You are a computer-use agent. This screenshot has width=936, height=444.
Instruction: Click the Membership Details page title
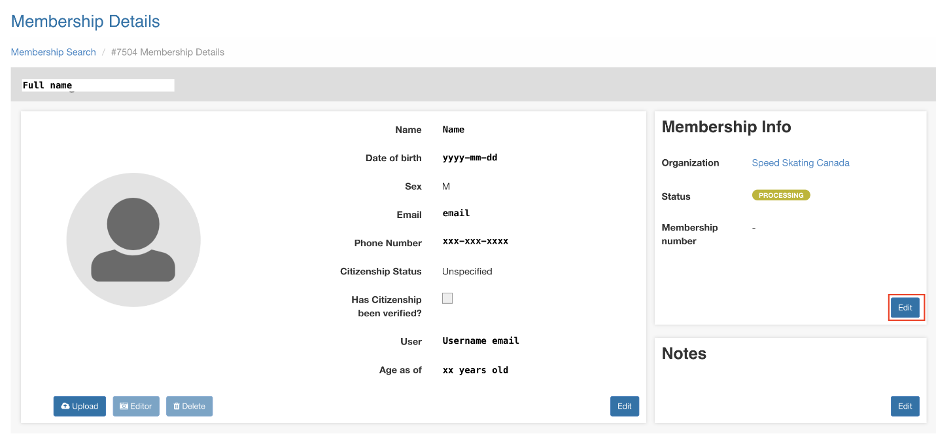pyautogui.click(x=85, y=21)
